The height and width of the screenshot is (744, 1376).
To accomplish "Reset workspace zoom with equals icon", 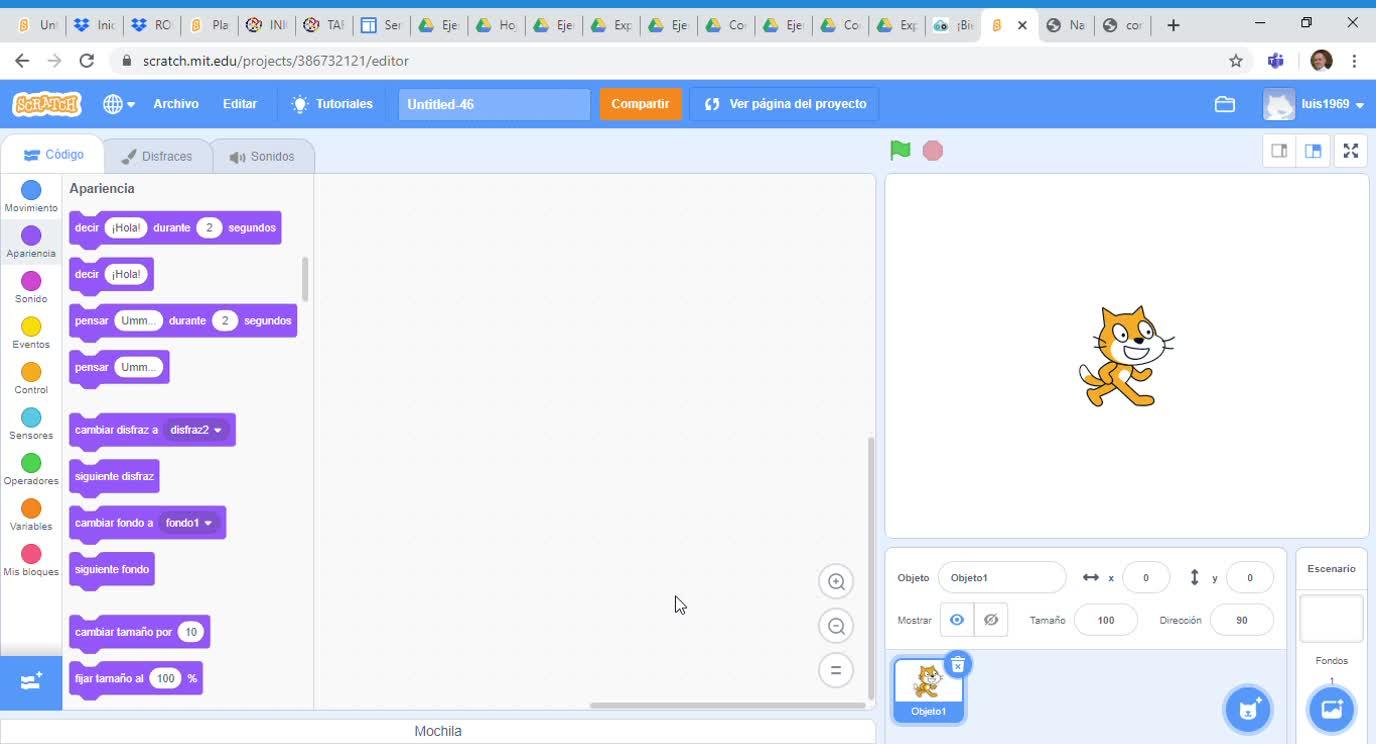I will pos(836,670).
